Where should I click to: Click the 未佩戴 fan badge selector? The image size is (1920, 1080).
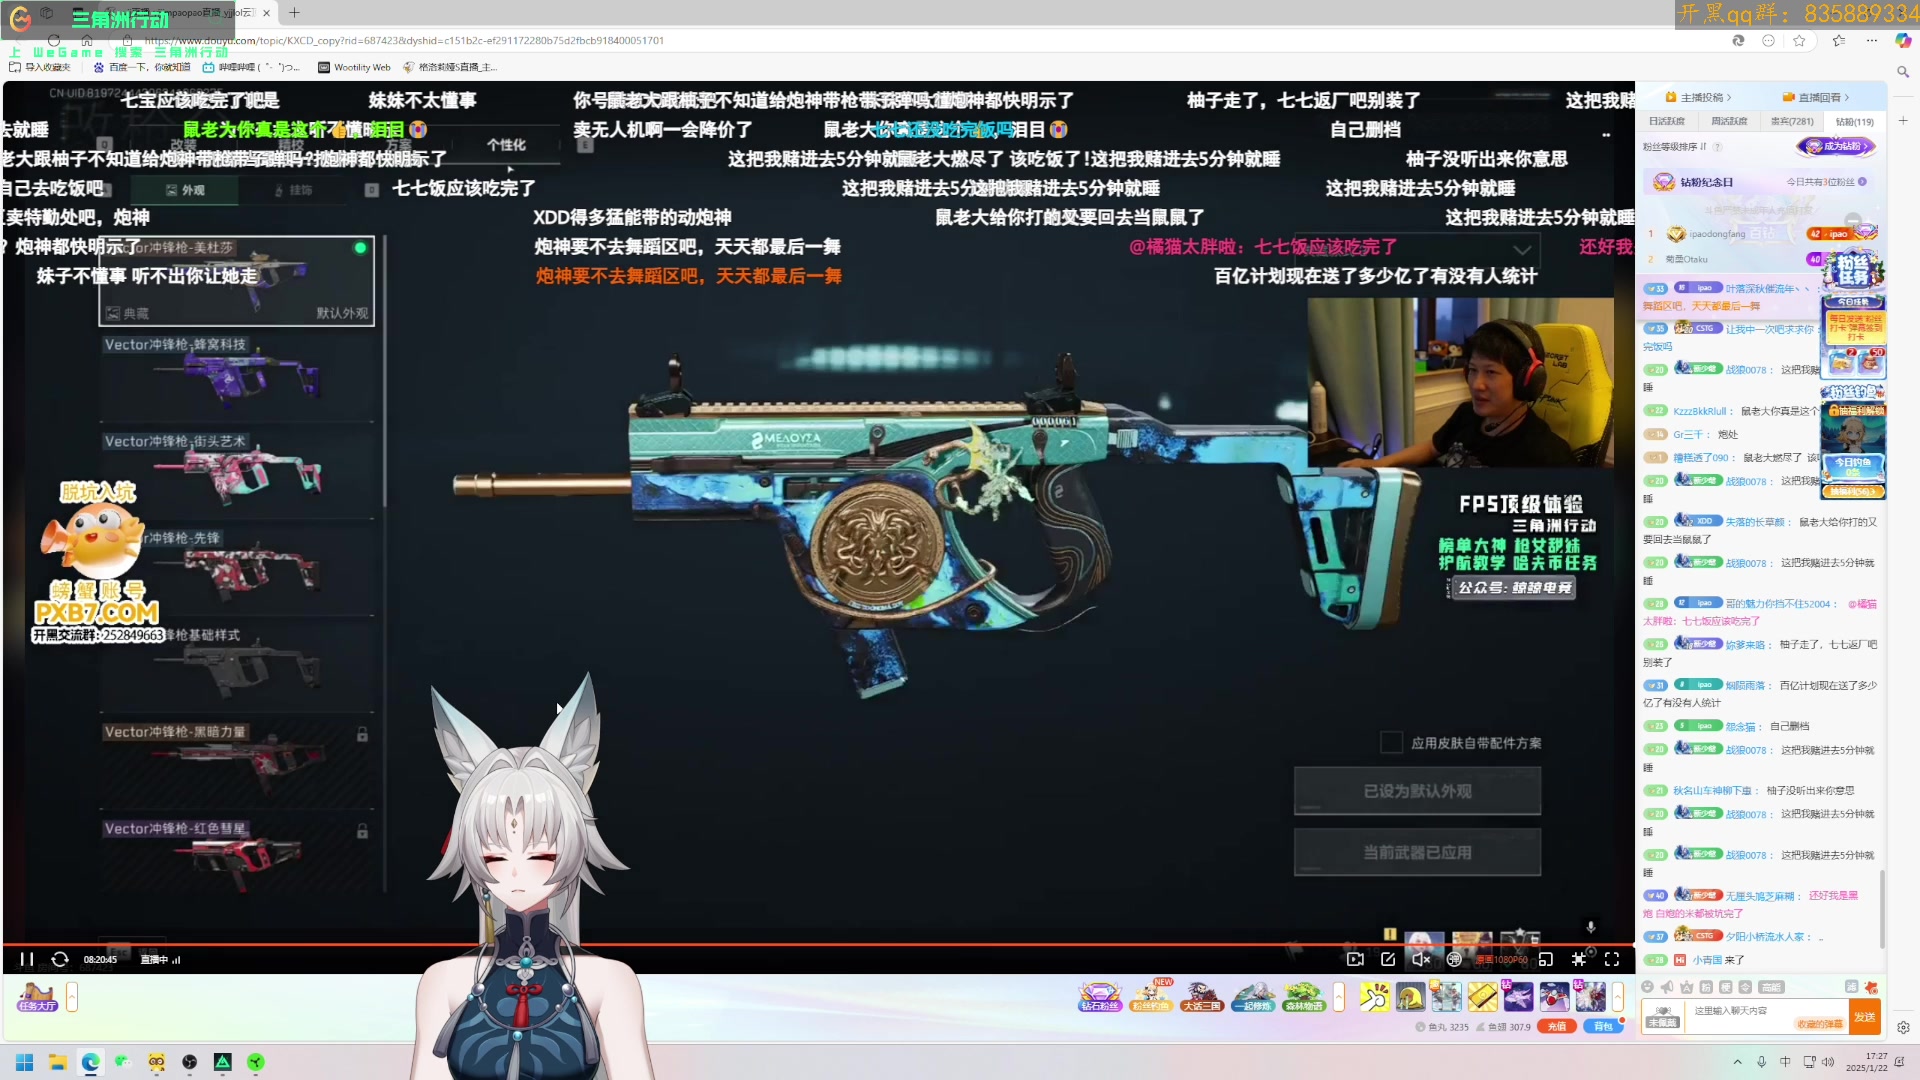coord(1663,1017)
